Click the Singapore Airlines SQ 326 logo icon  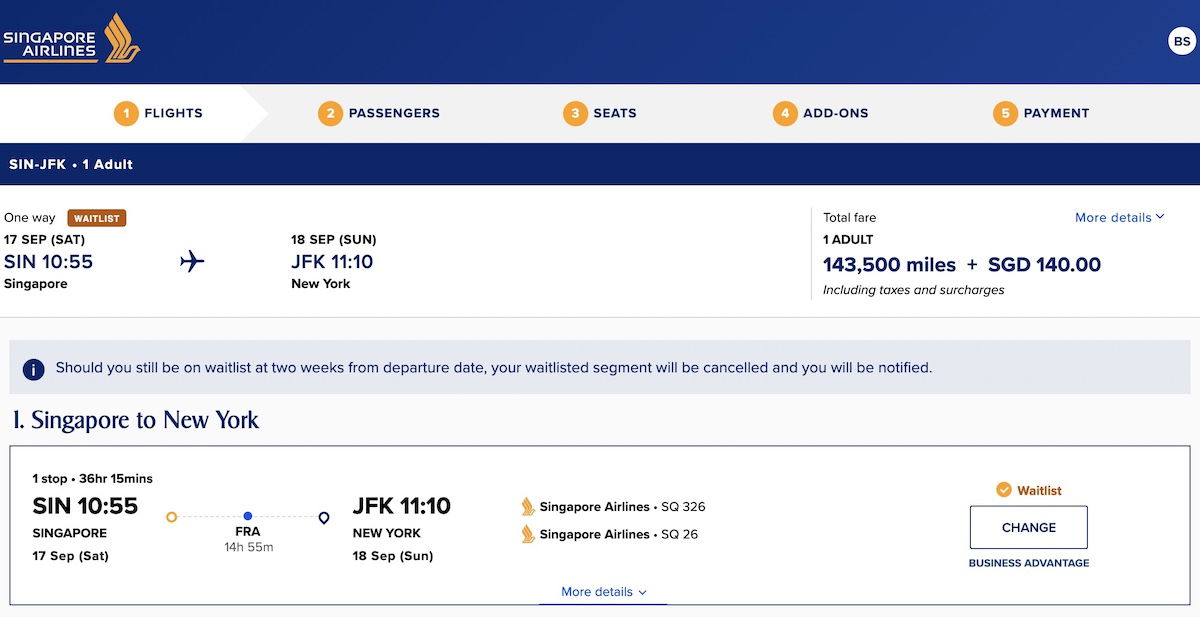point(528,507)
